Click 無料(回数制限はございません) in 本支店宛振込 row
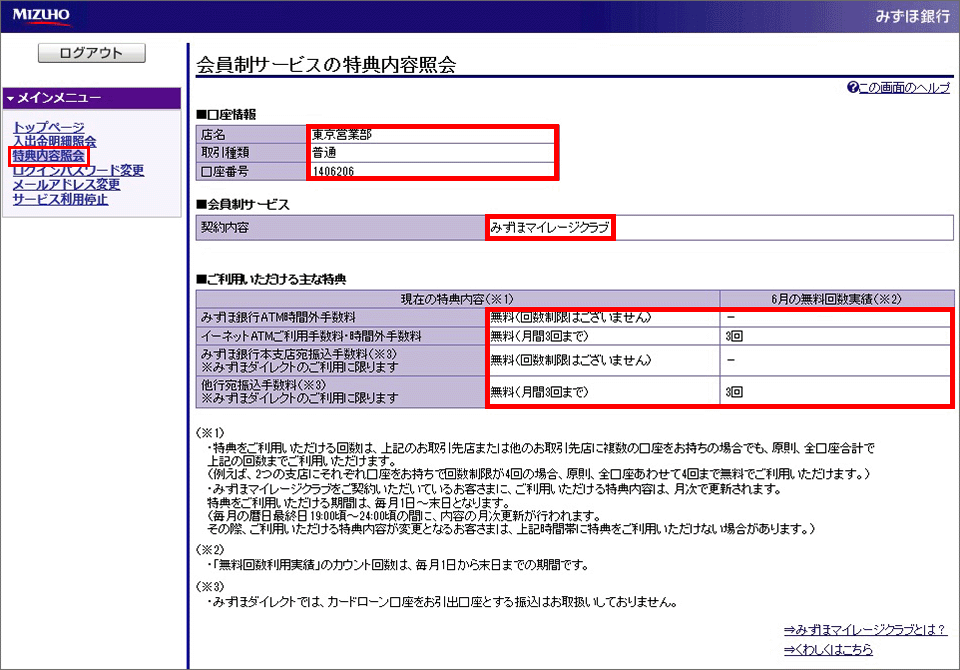 (571, 361)
